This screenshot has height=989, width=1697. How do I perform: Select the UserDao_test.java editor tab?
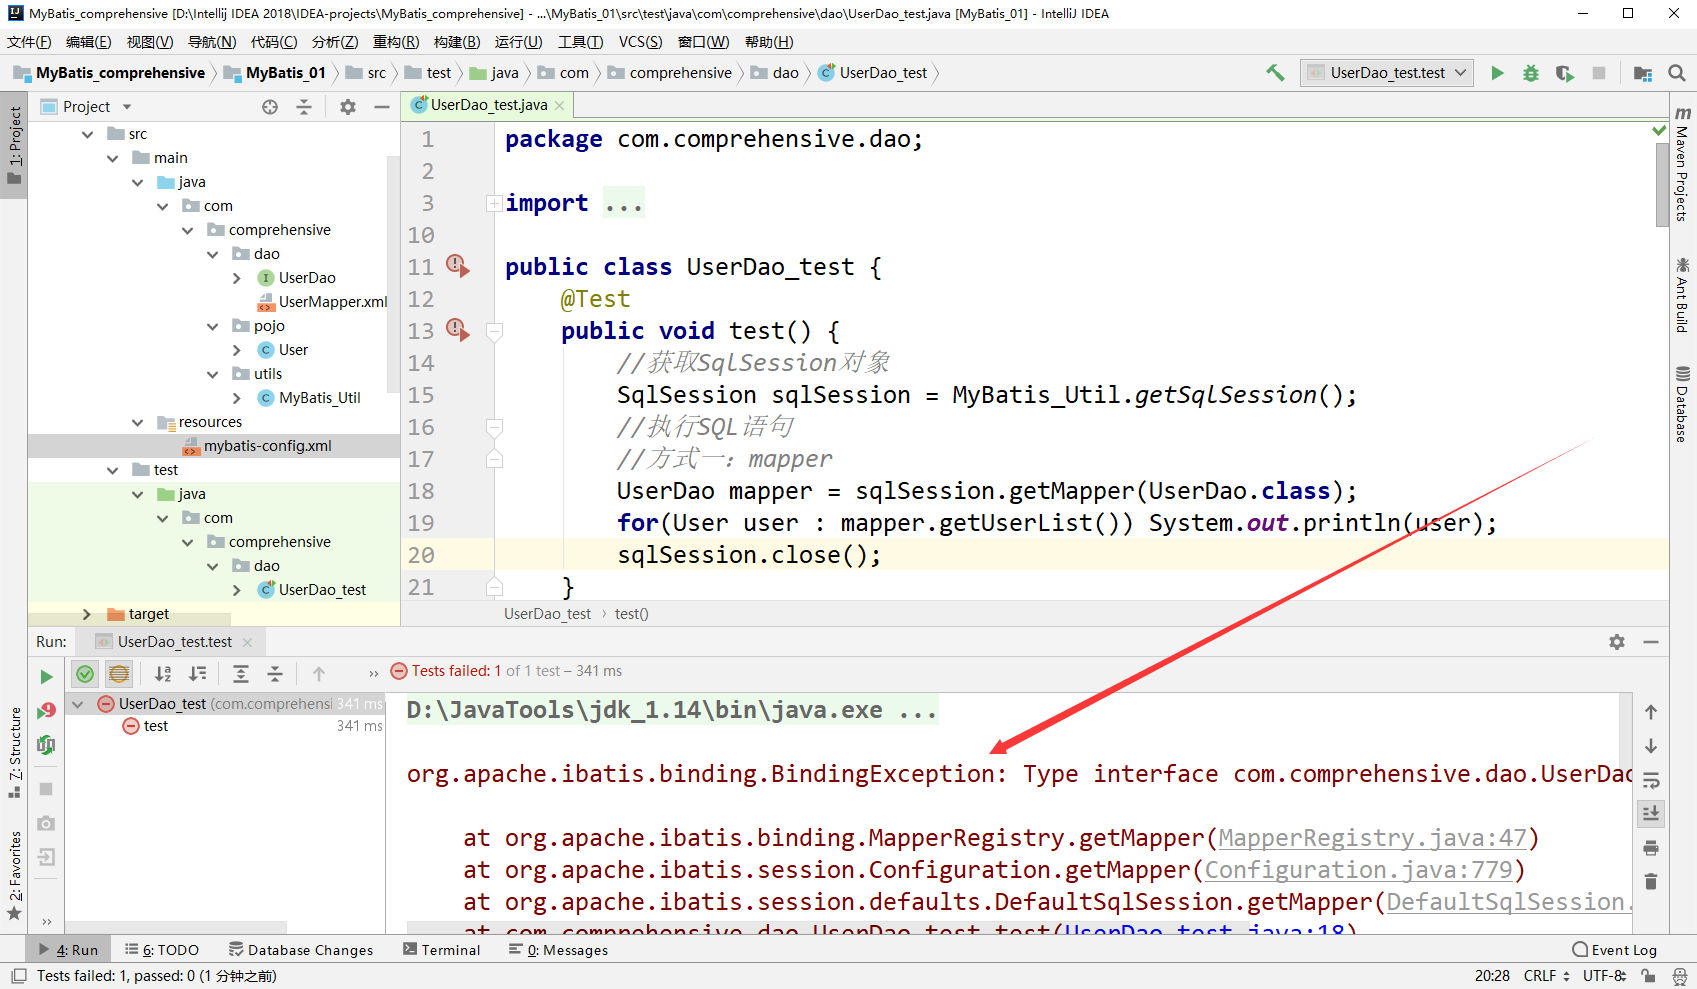488,105
